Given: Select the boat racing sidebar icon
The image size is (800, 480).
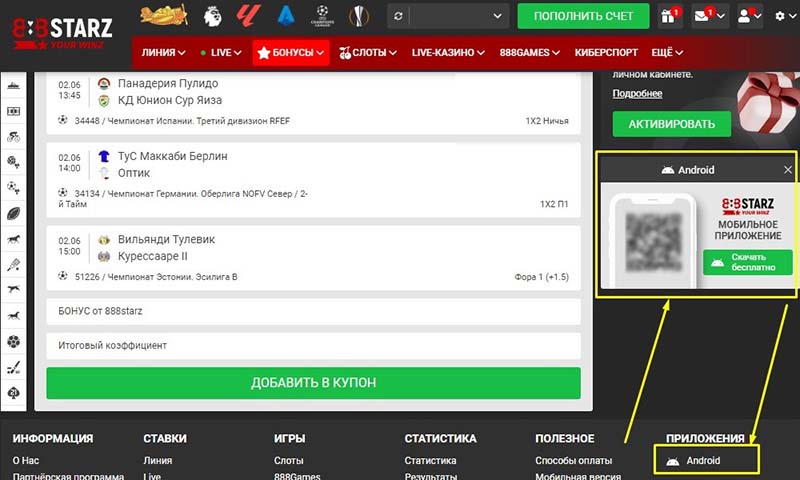Looking at the screenshot, I should (x=14, y=86).
